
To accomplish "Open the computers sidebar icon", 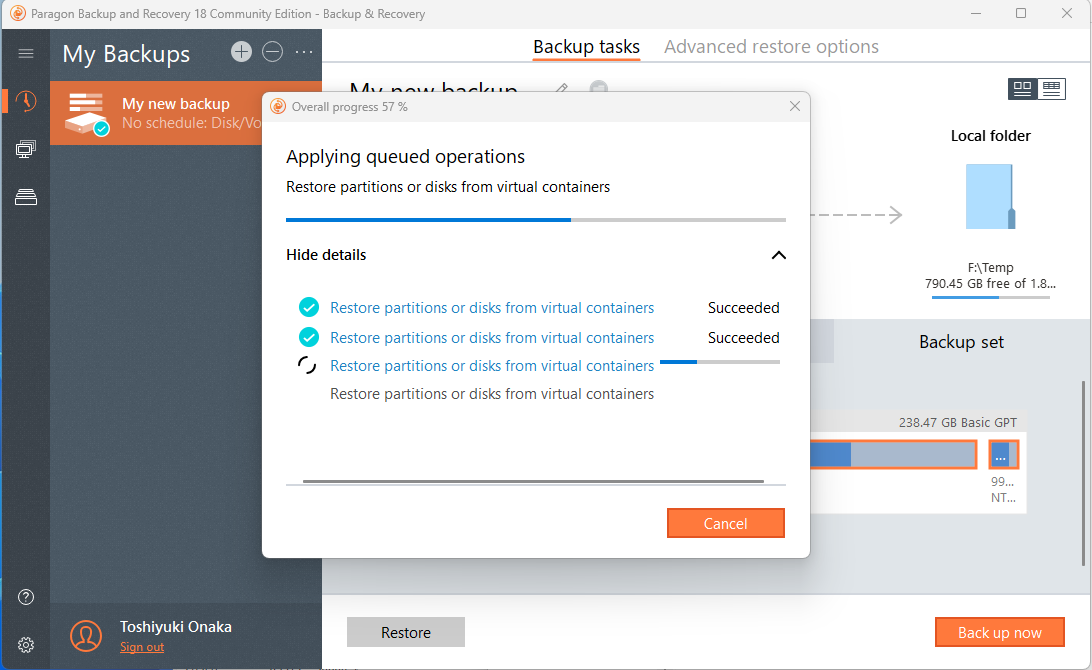I will 26,149.
